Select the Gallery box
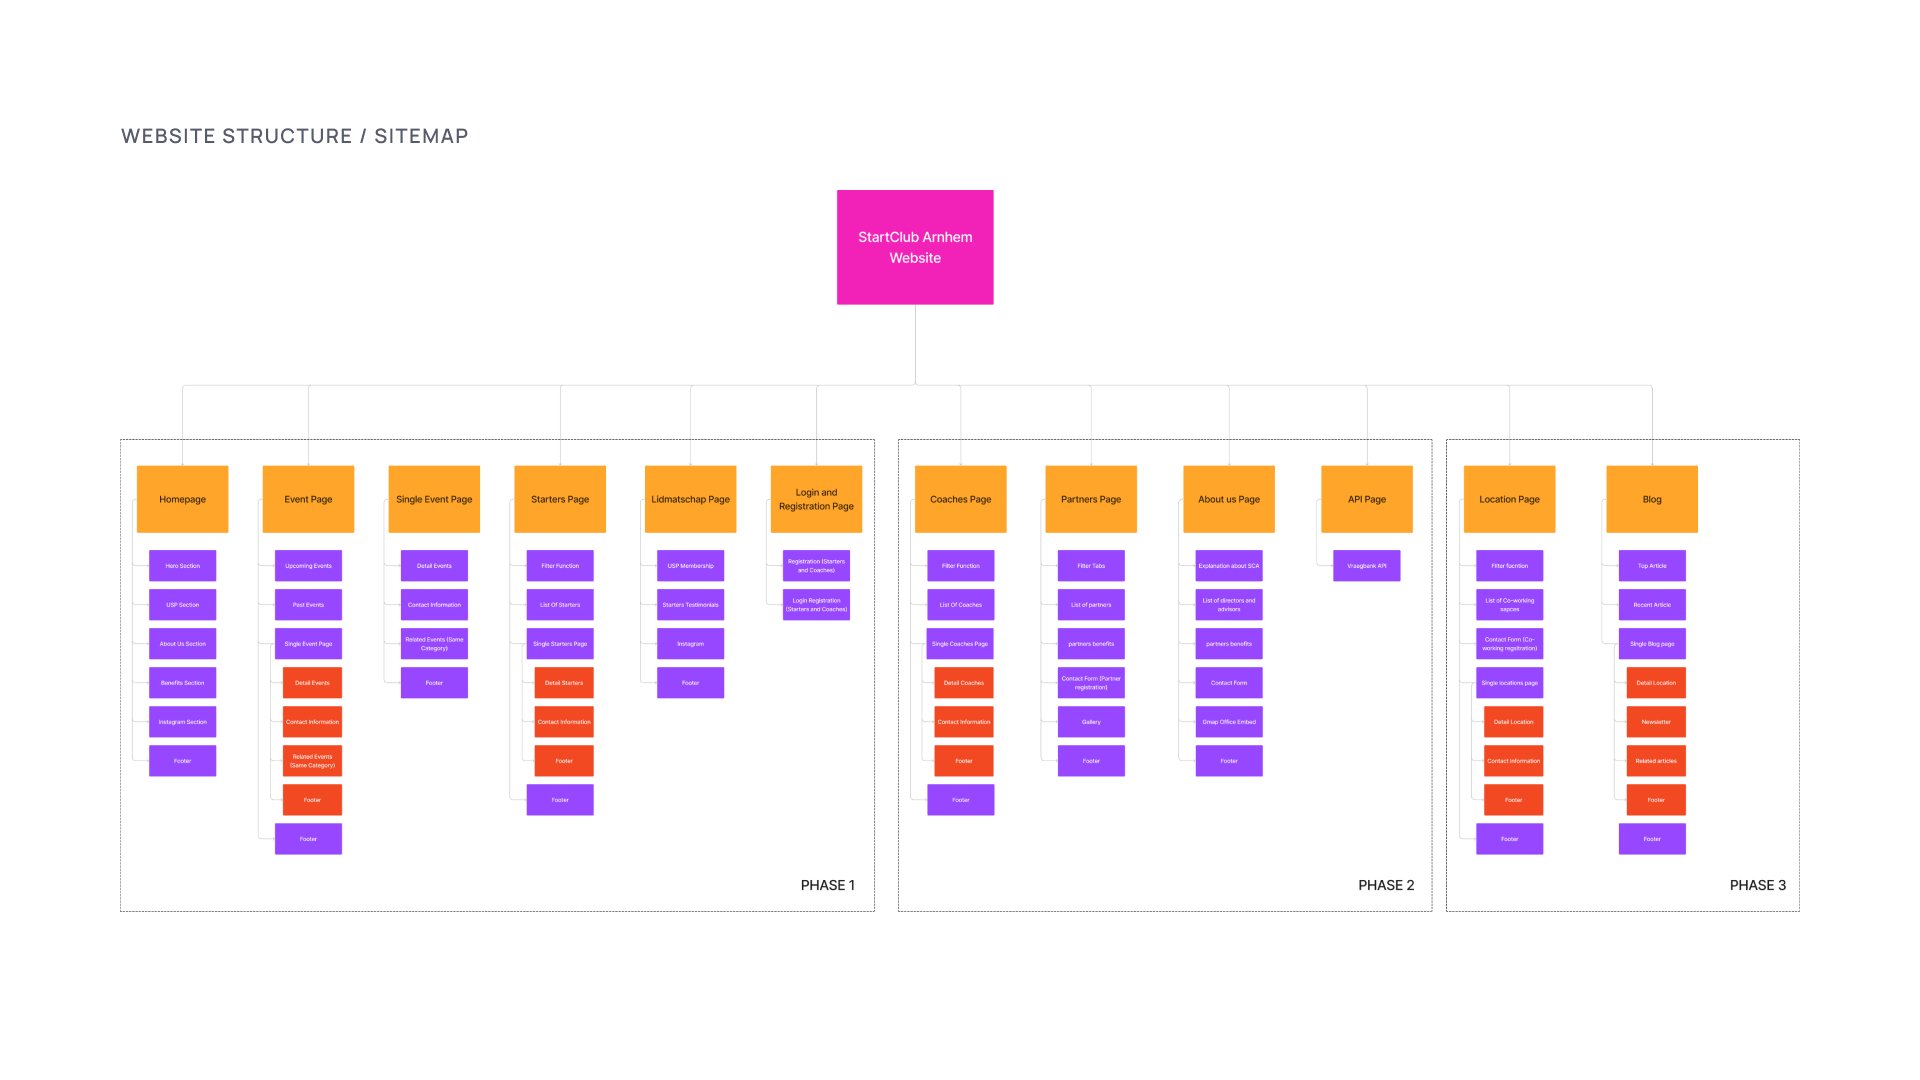This screenshot has height=1080, width=1920. coord(1091,722)
